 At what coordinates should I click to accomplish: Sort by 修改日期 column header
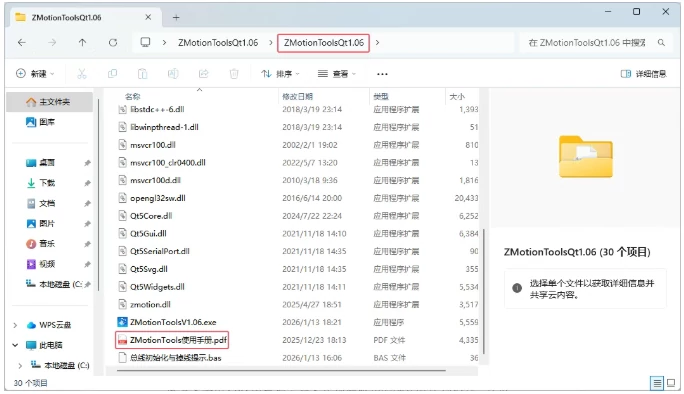298,96
